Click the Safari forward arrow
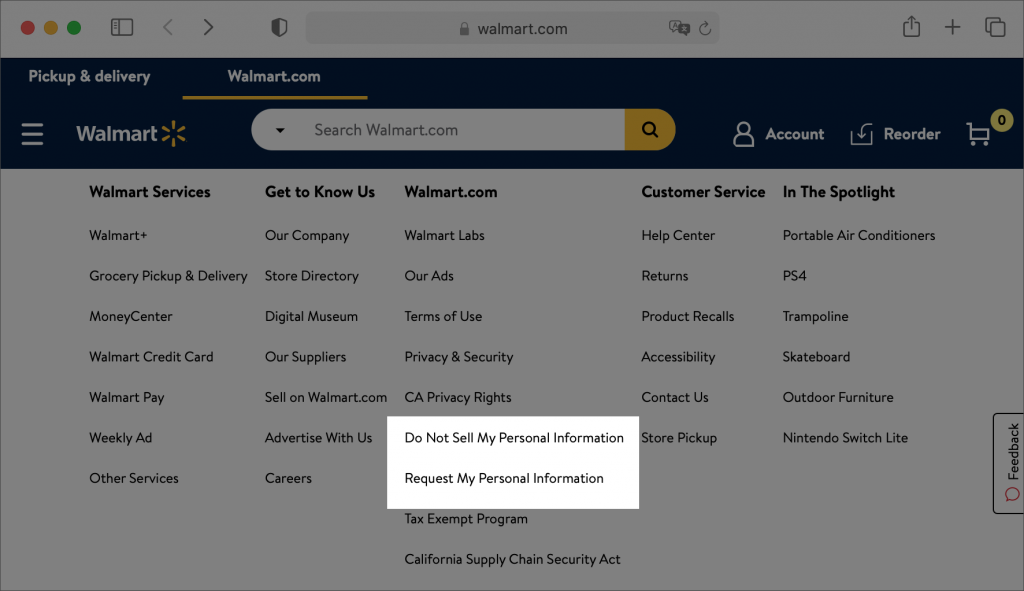This screenshot has height=591, width=1024. pyautogui.click(x=208, y=28)
